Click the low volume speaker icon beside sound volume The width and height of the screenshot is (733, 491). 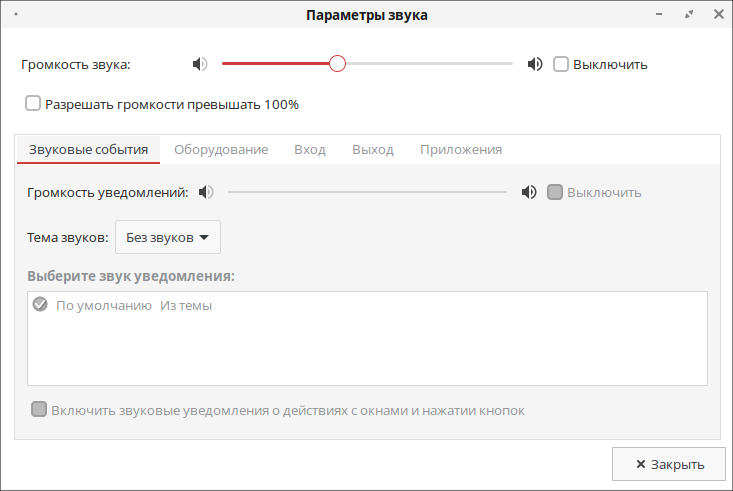(200, 64)
